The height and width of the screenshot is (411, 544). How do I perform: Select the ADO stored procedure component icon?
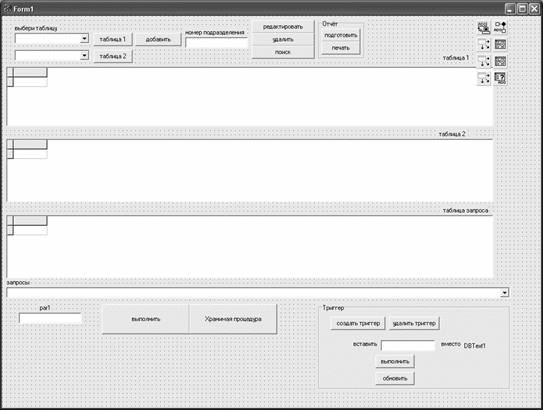[500, 27]
